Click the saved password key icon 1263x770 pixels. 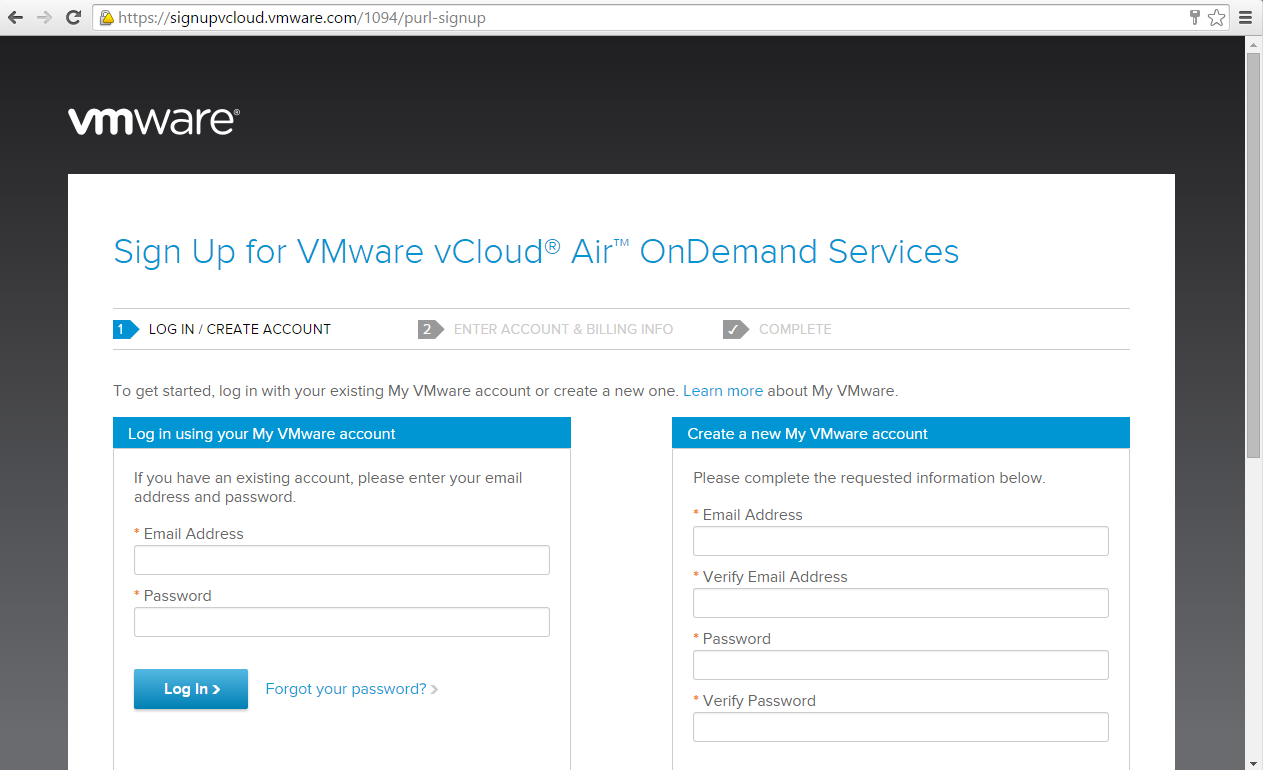coord(1195,17)
